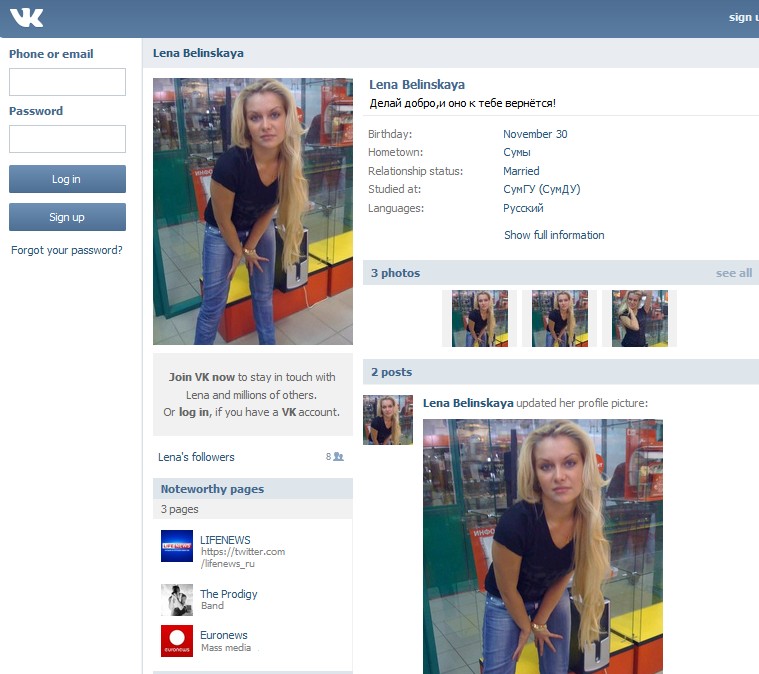Click the Euronews red logo icon
The width and height of the screenshot is (759, 674).
click(x=176, y=641)
